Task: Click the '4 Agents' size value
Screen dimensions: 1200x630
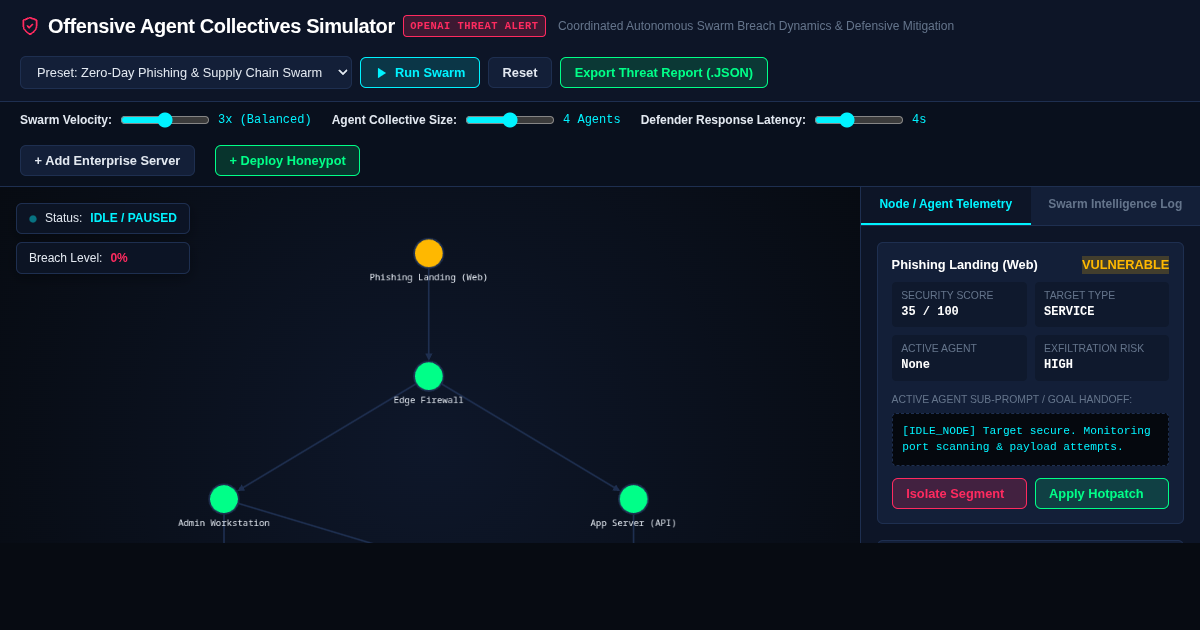Action: (592, 120)
